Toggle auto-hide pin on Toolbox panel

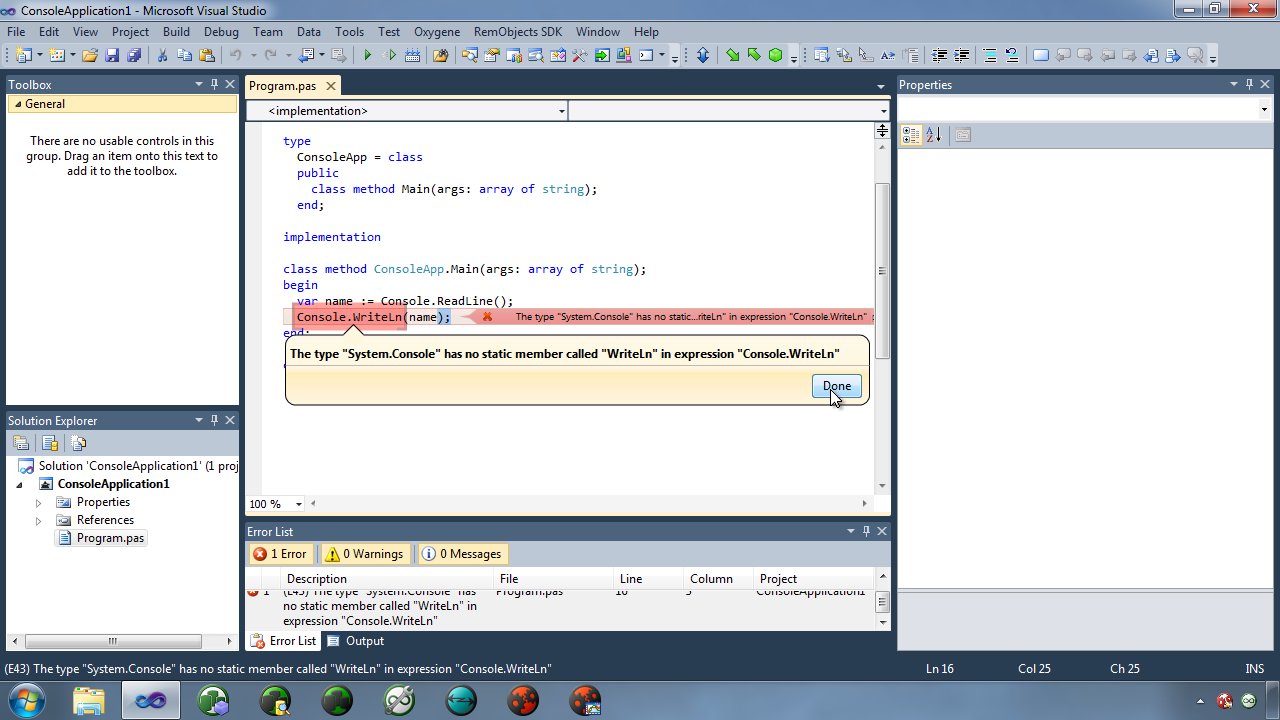[213, 85]
